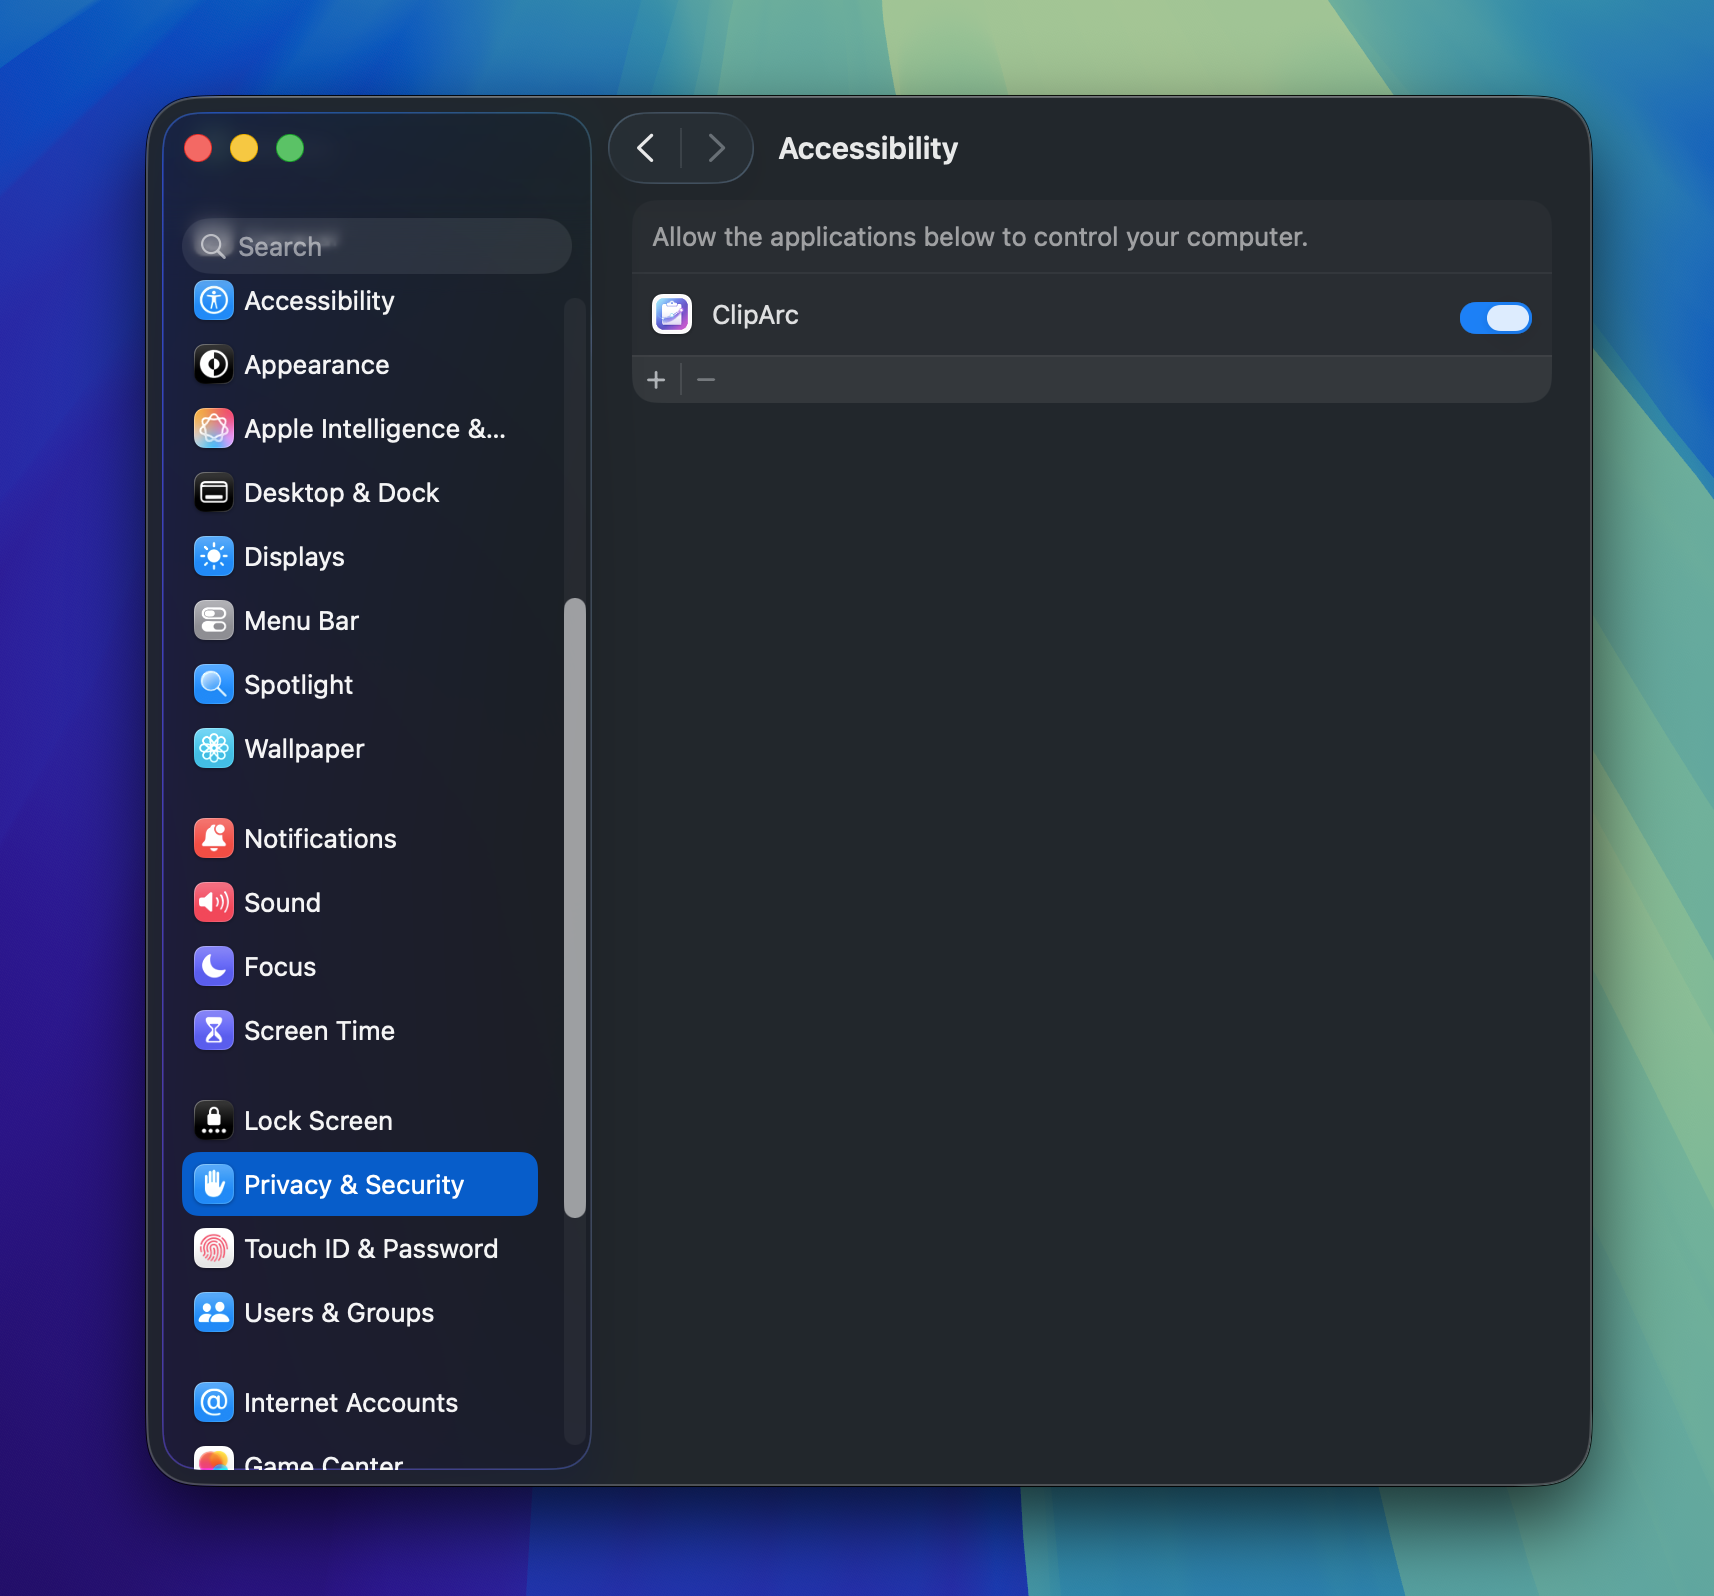Navigate back from Accessibility page
This screenshot has width=1714, height=1596.
click(x=646, y=147)
